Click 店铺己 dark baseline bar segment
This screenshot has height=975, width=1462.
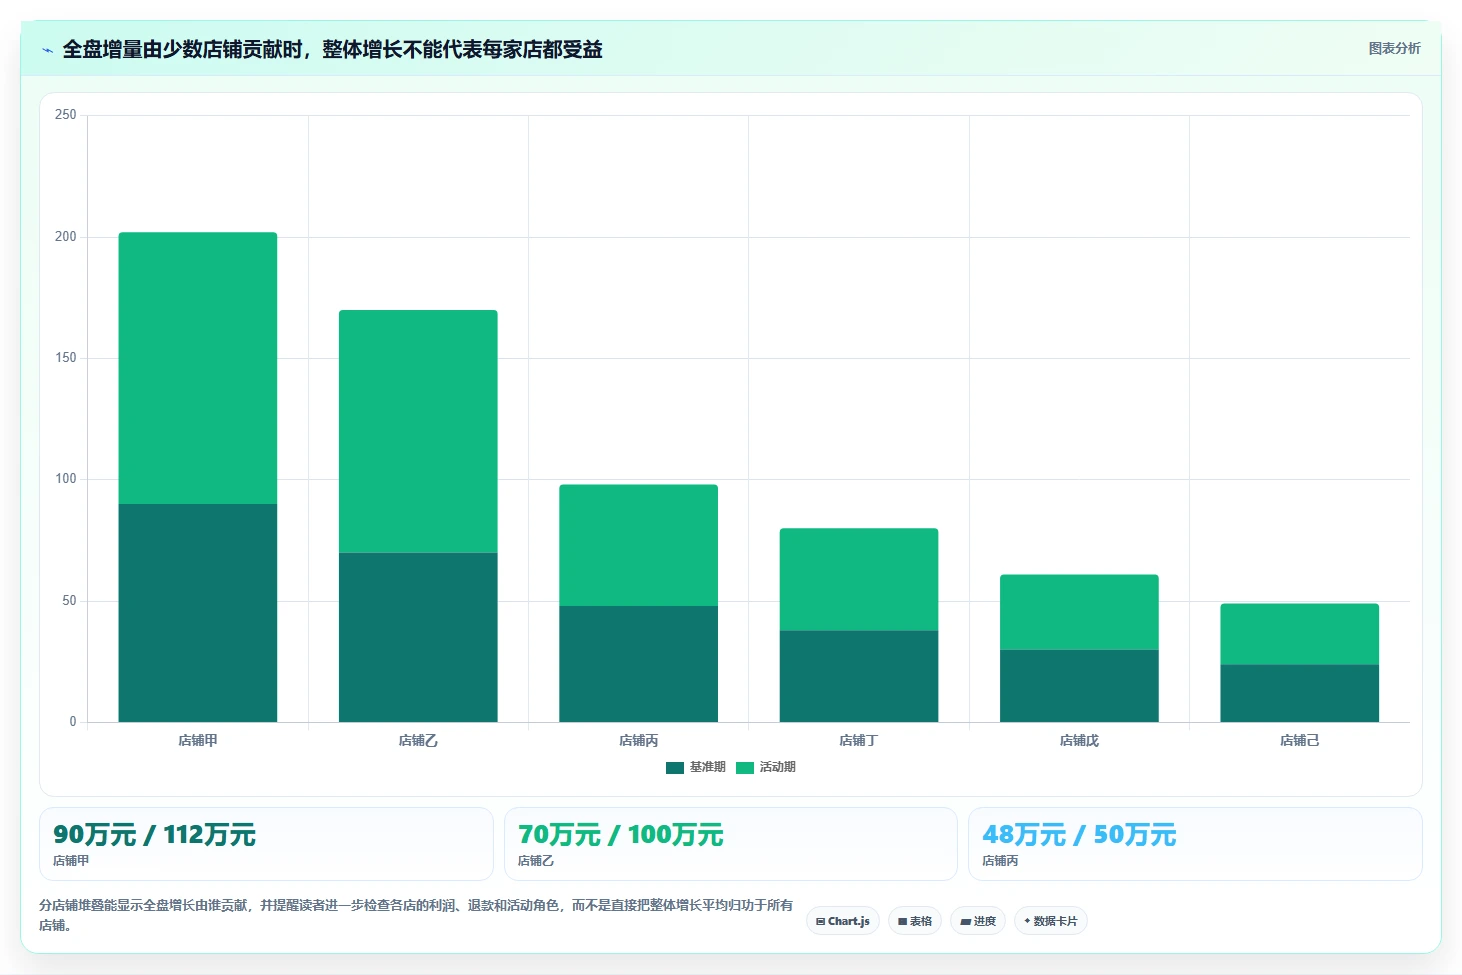1299,693
